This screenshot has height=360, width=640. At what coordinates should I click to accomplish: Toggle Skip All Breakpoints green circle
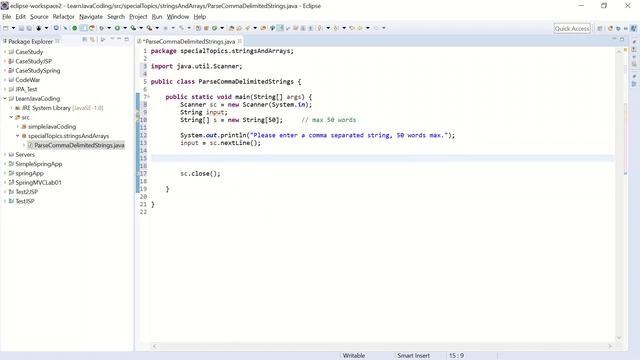pos(74,28)
